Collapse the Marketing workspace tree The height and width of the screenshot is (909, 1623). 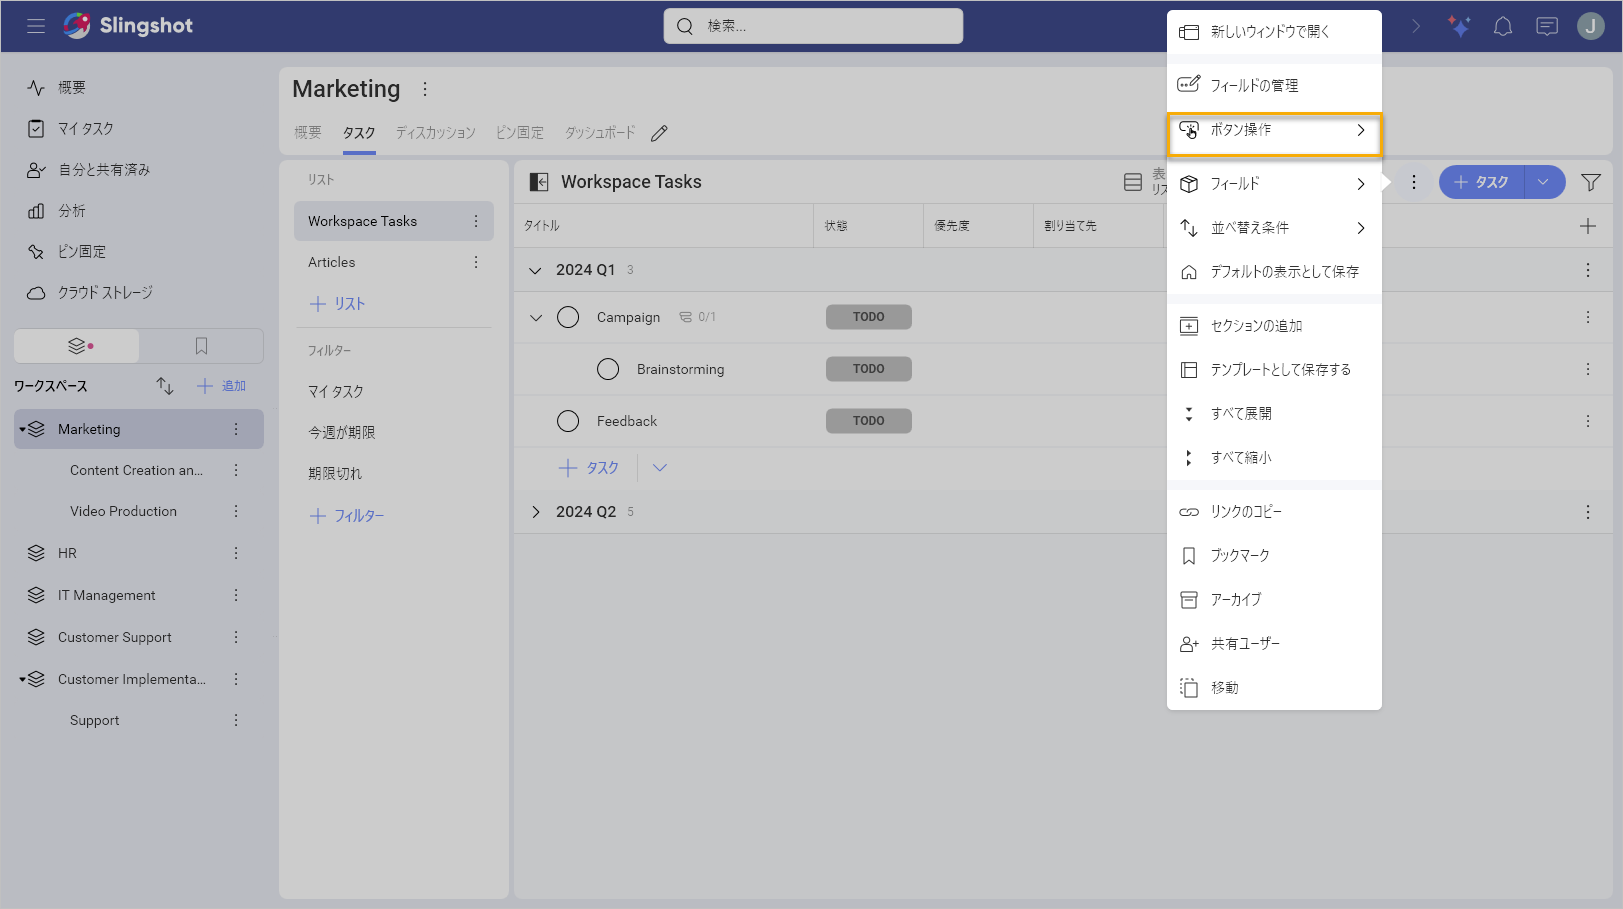tap(22, 429)
